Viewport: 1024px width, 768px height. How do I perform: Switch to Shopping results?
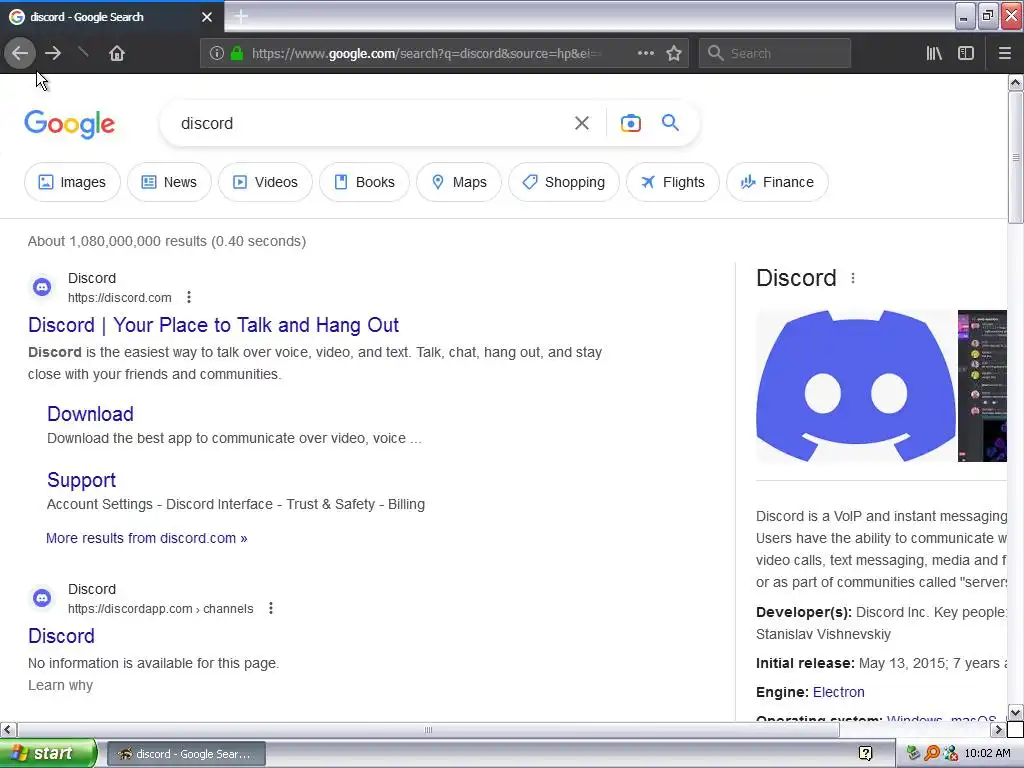pyautogui.click(x=564, y=182)
